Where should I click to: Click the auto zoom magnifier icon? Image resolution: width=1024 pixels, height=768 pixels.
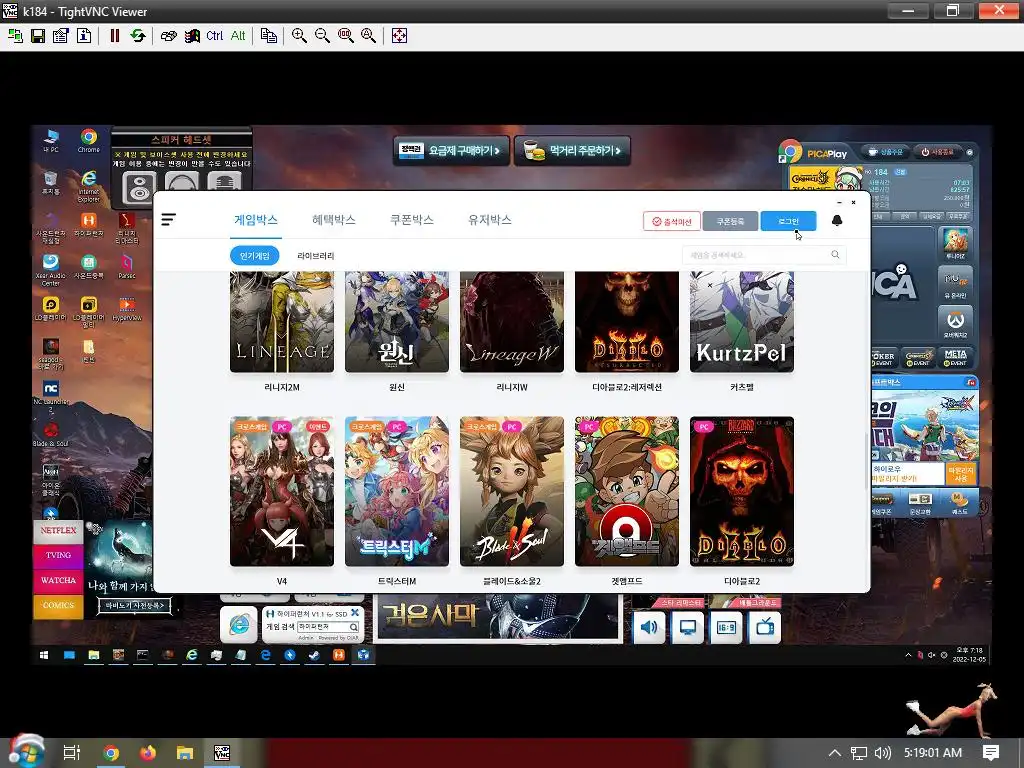click(x=368, y=36)
